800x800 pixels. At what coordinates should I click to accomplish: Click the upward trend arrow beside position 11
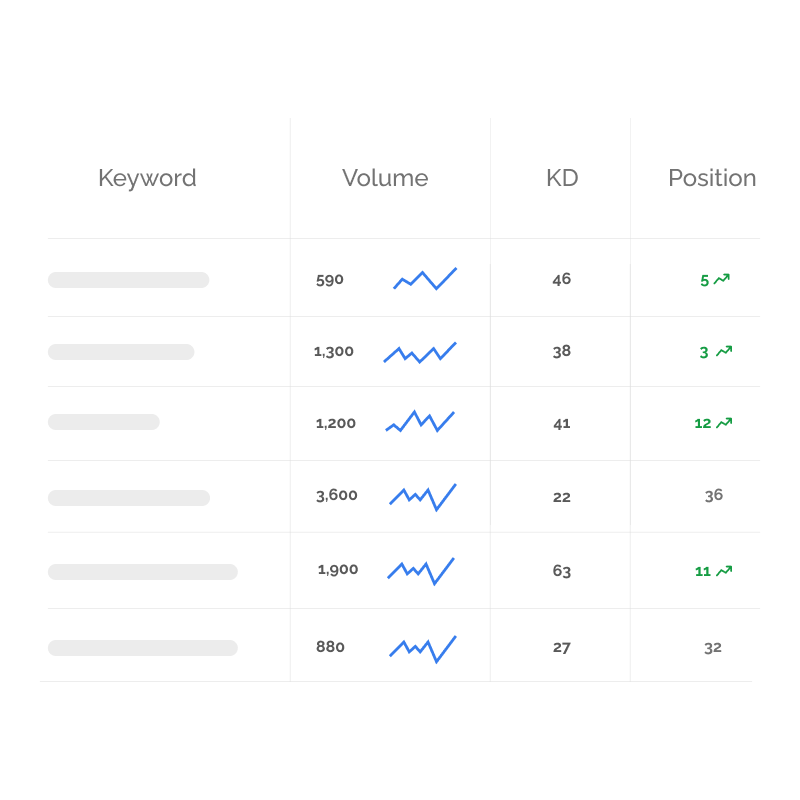click(724, 571)
